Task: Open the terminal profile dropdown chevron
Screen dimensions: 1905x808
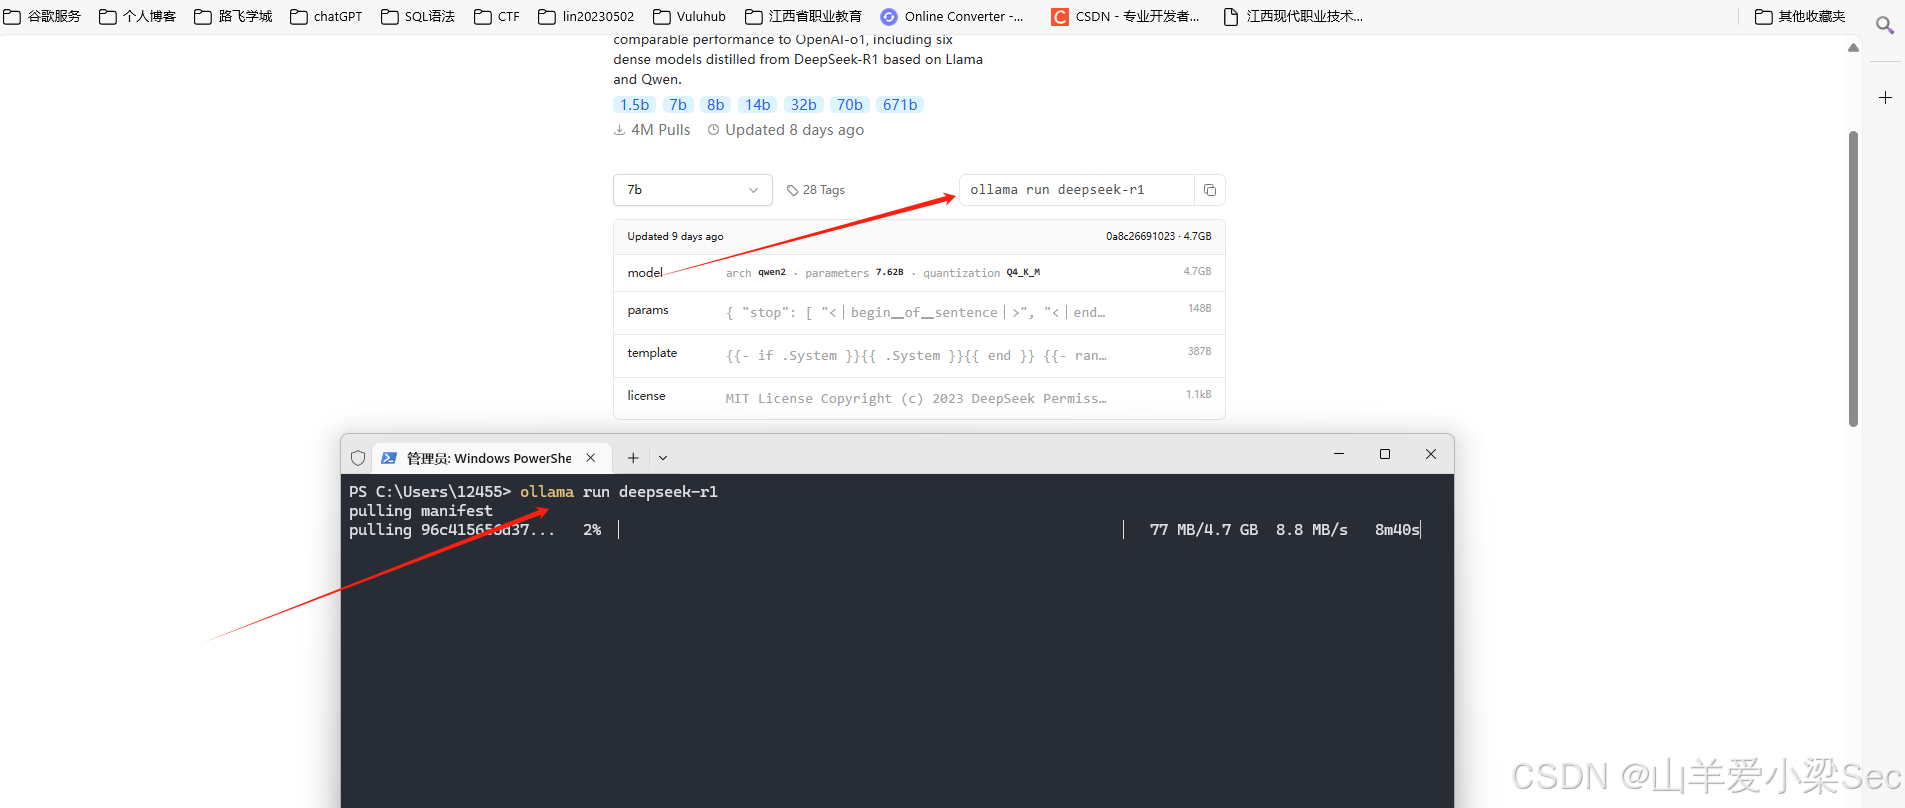Action: [x=663, y=458]
